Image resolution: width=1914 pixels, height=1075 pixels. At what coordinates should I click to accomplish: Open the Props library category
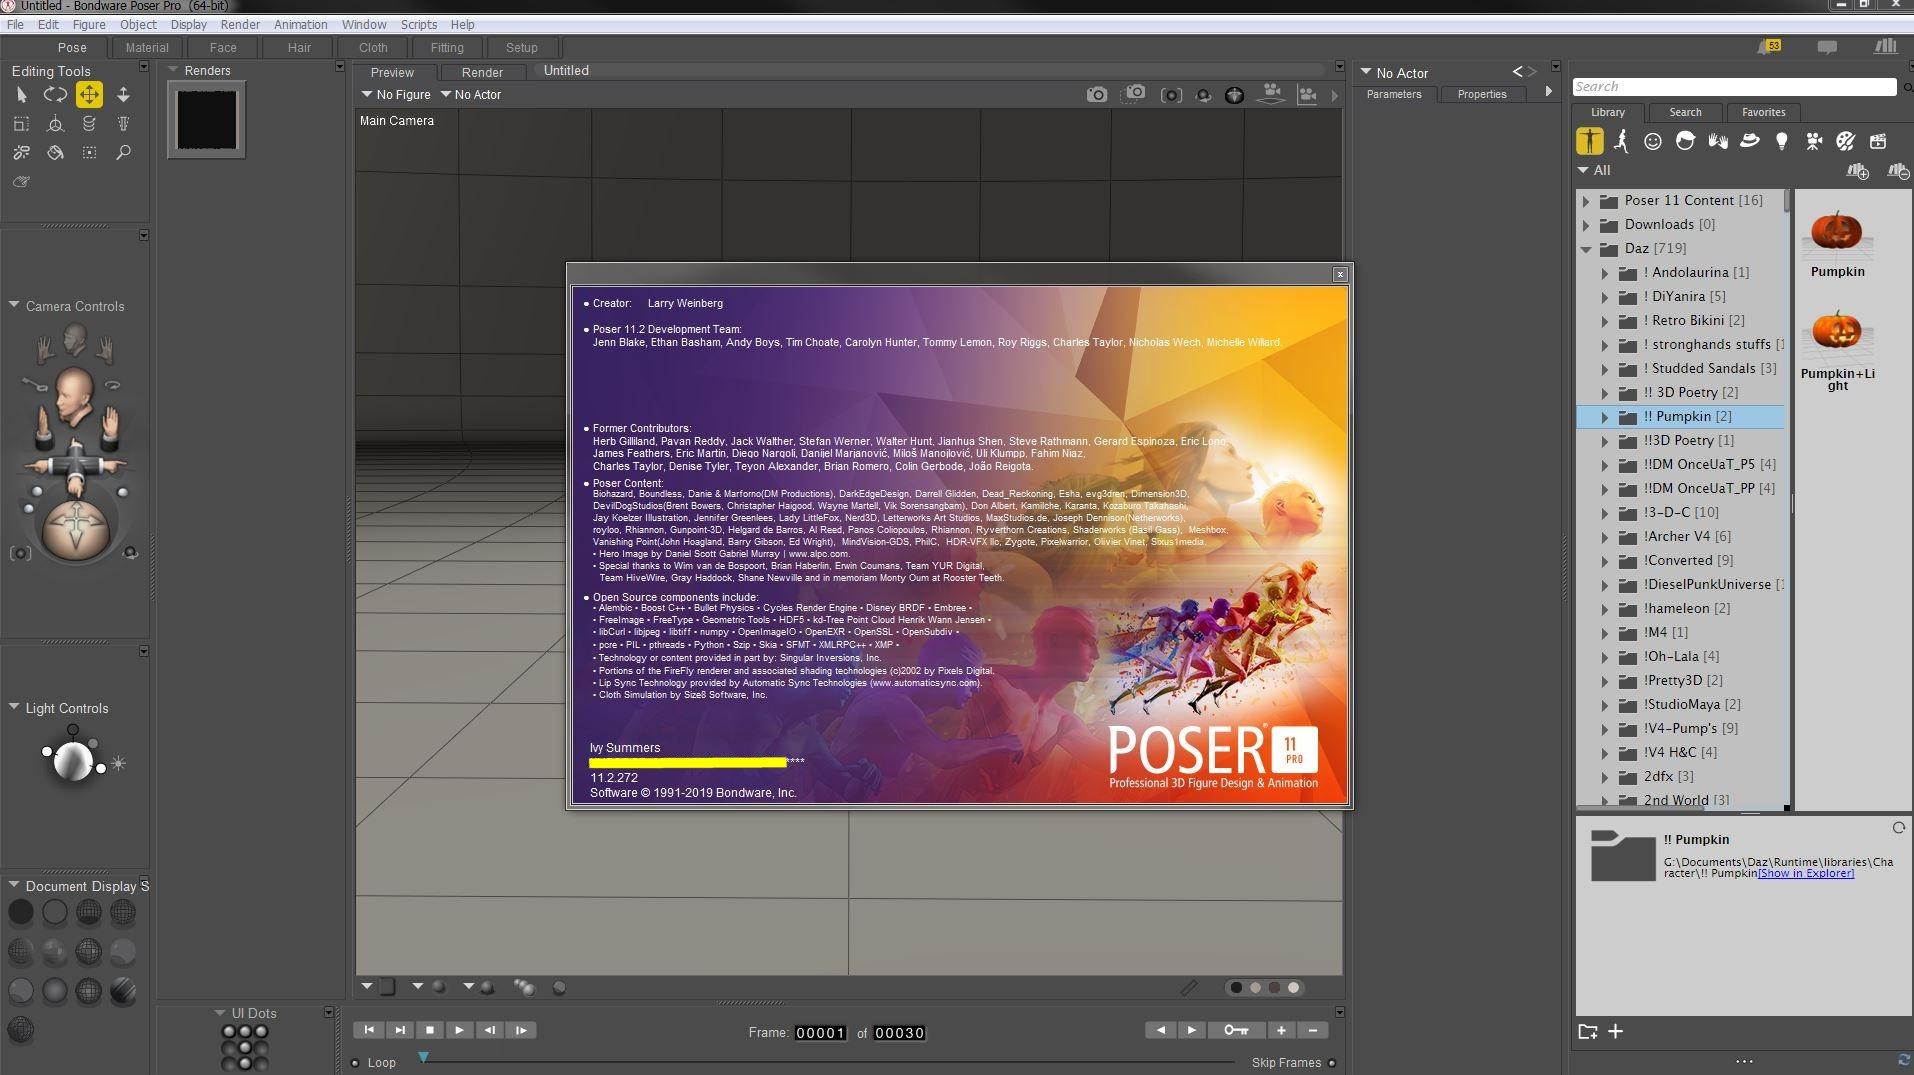1750,141
